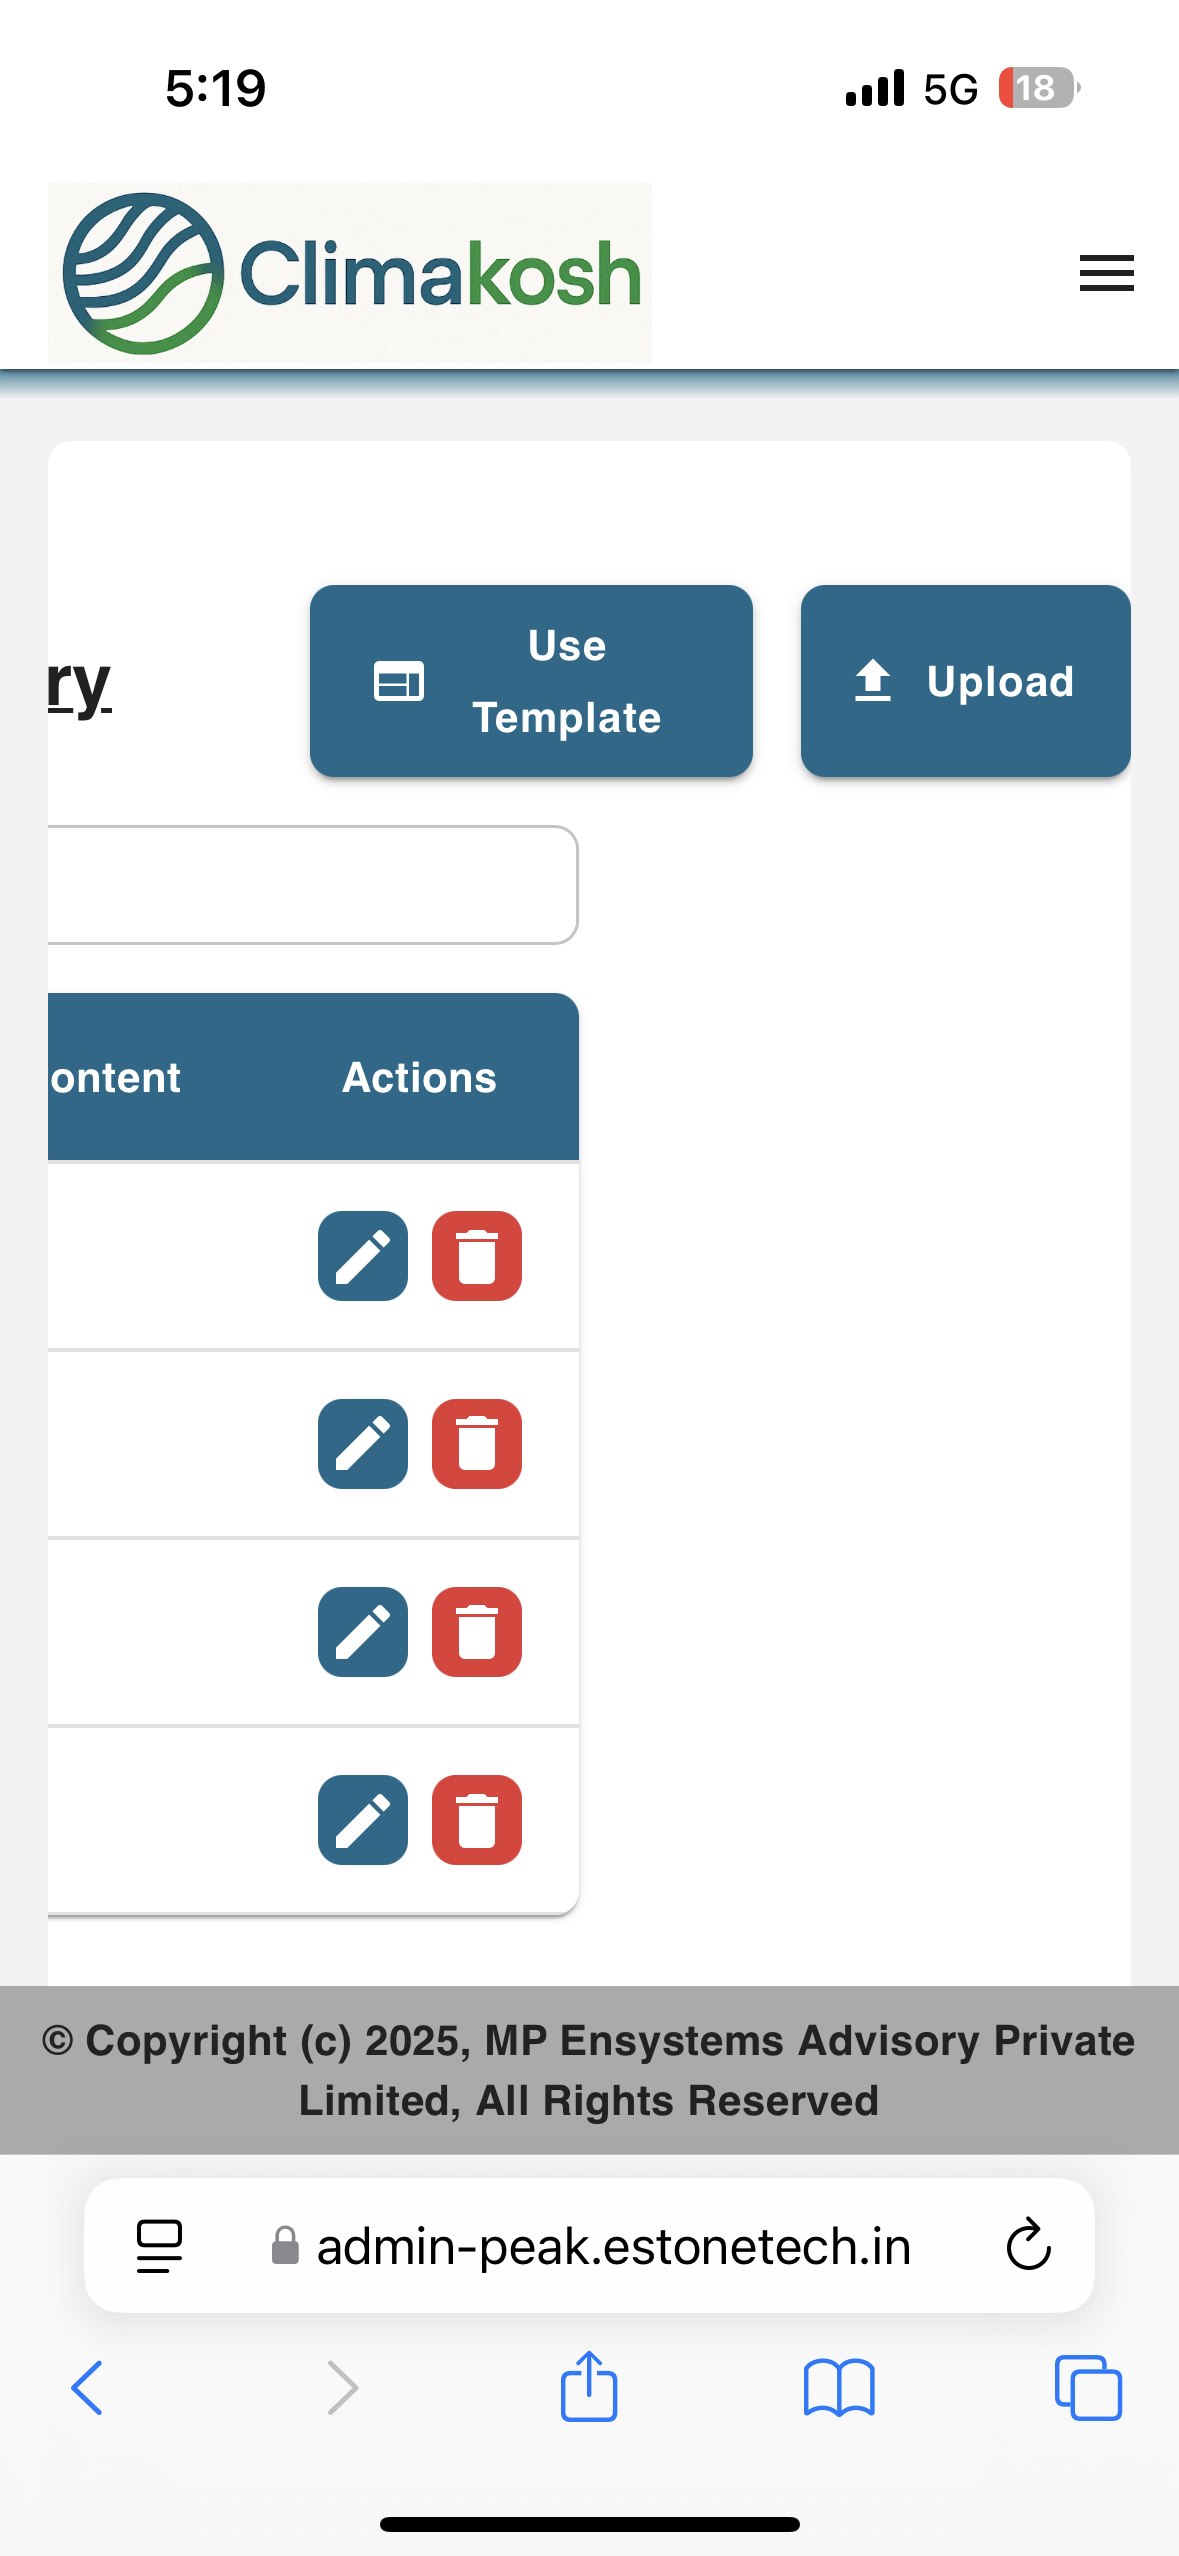
Task: Delete the first table row
Action: 477,1256
